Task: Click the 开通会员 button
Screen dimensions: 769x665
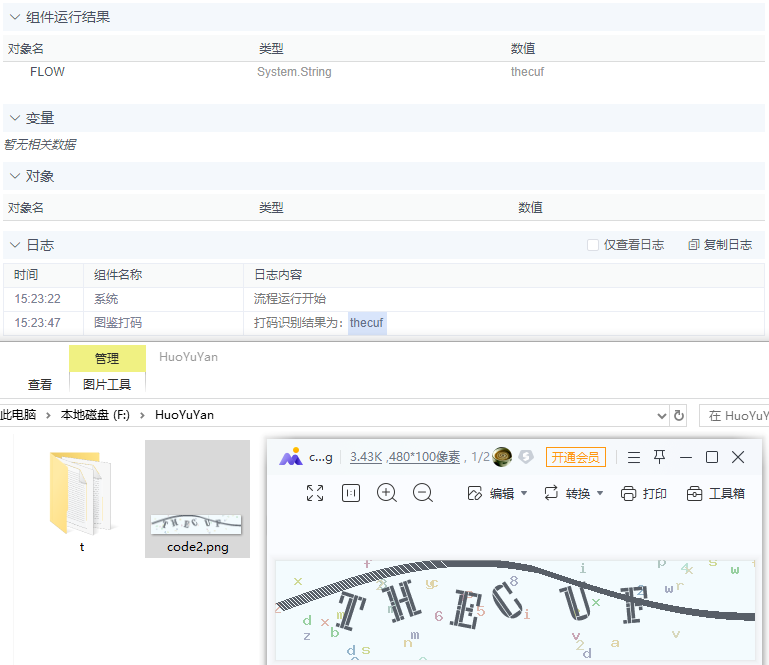Action: tap(576, 457)
